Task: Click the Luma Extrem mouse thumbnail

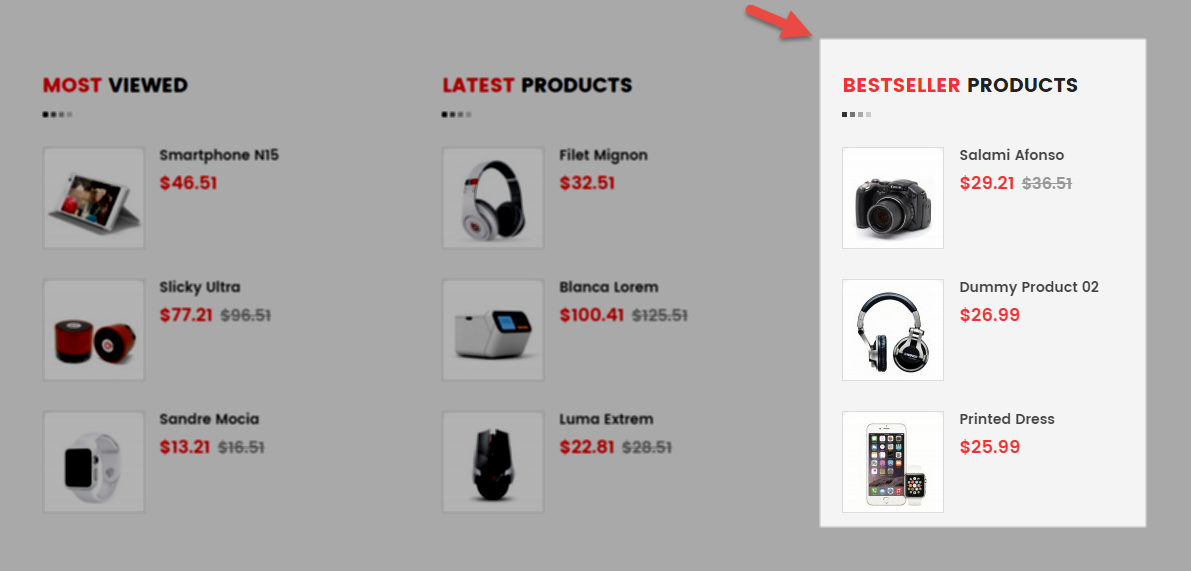Action: pos(493,462)
